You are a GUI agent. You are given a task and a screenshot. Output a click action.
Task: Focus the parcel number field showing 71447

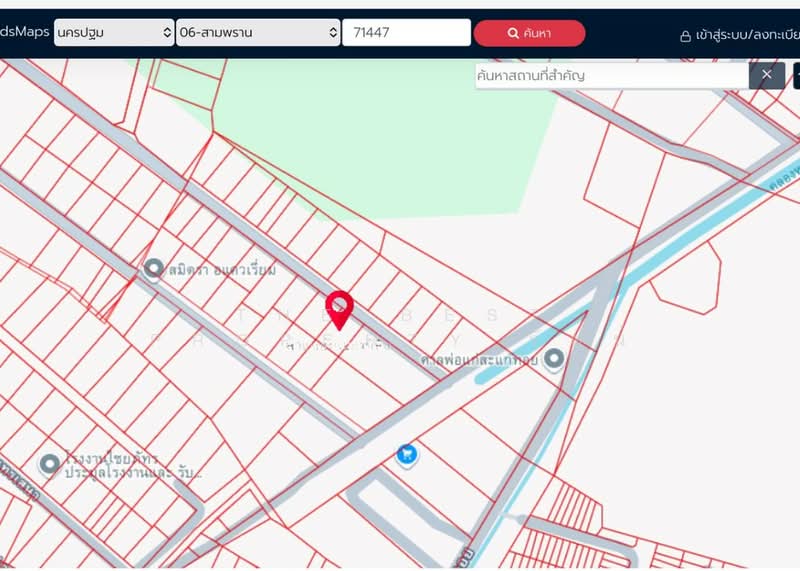(405, 33)
